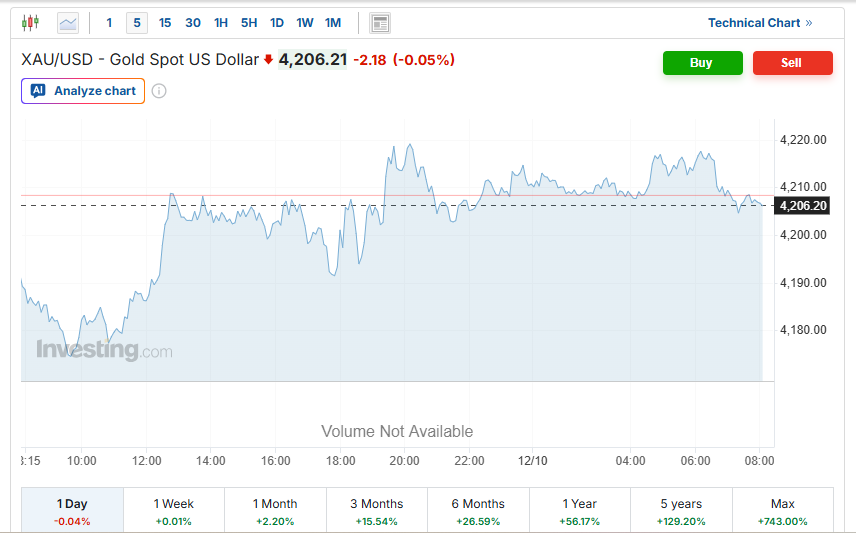Choose the 30 minute interval
The height and width of the screenshot is (533, 856).
193,23
